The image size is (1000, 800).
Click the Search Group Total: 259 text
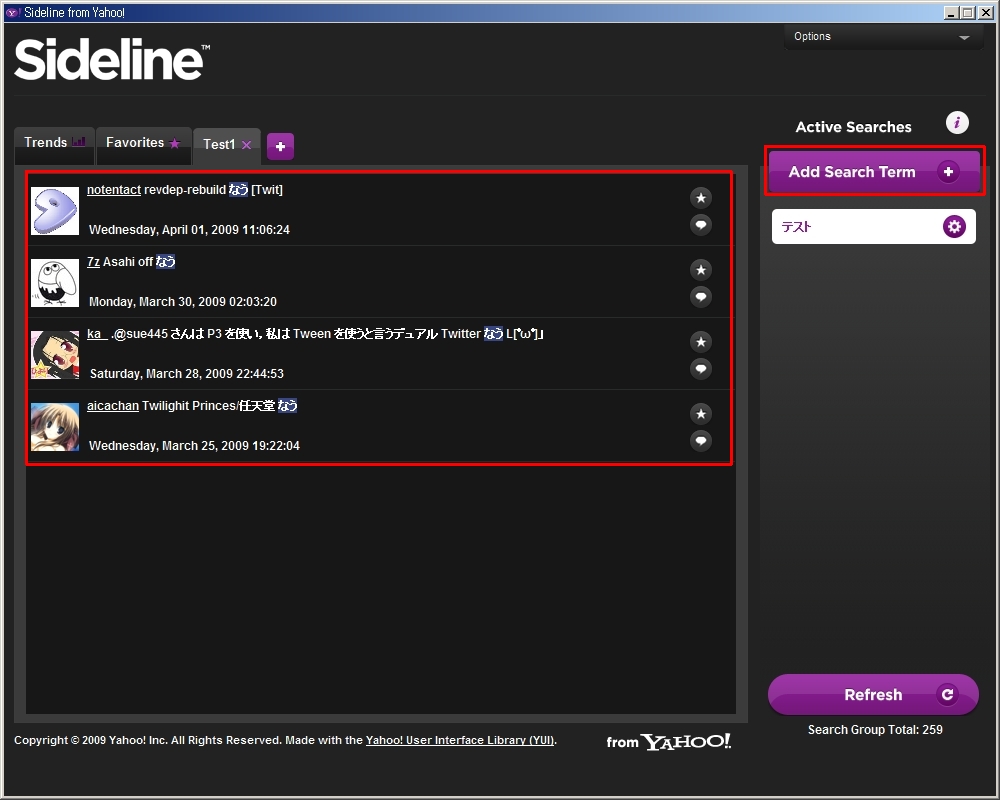click(875, 730)
